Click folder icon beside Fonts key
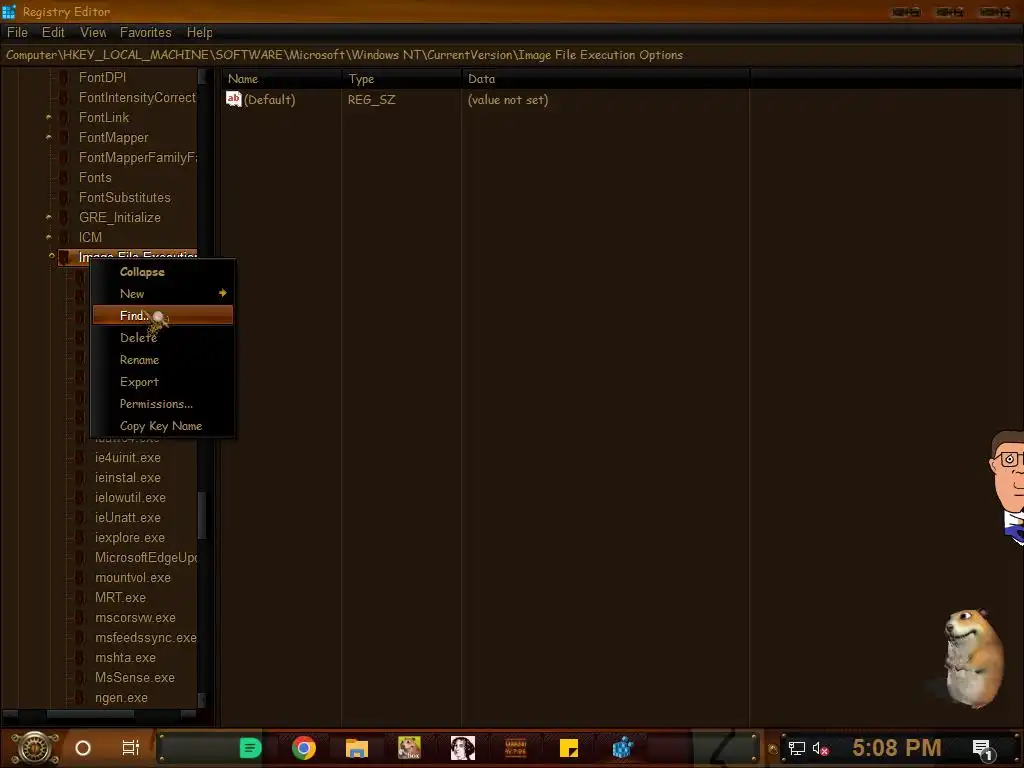This screenshot has width=1024, height=768. tap(64, 177)
